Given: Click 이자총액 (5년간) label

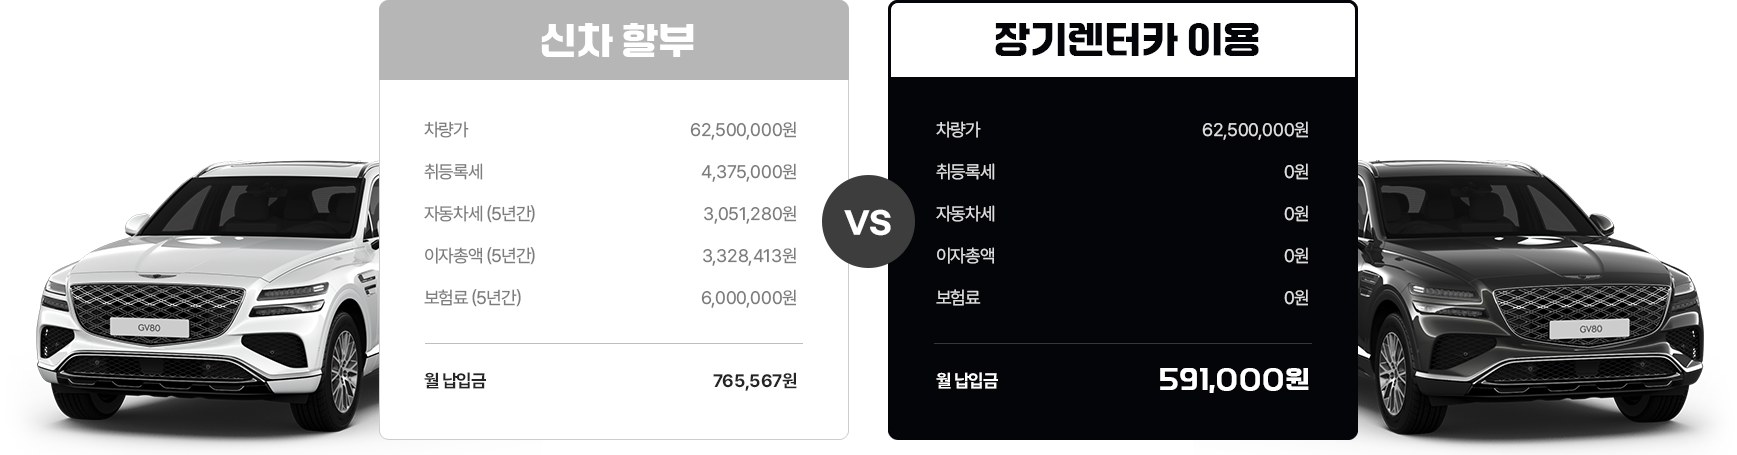Looking at the screenshot, I should (480, 256).
